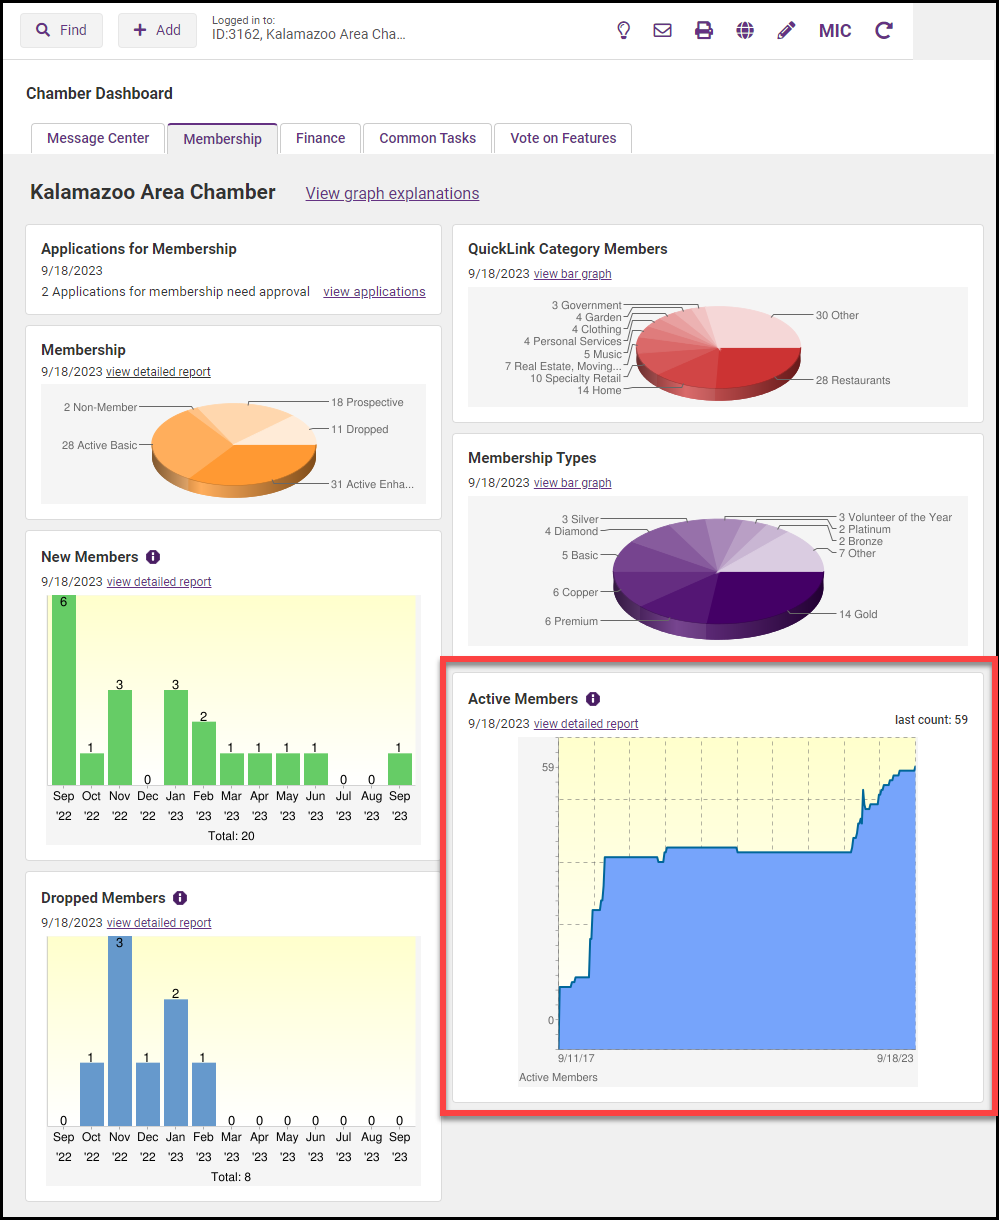Click the pencil edit icon
Viewport: 999px width, 1220px height.
click(786, 30)
